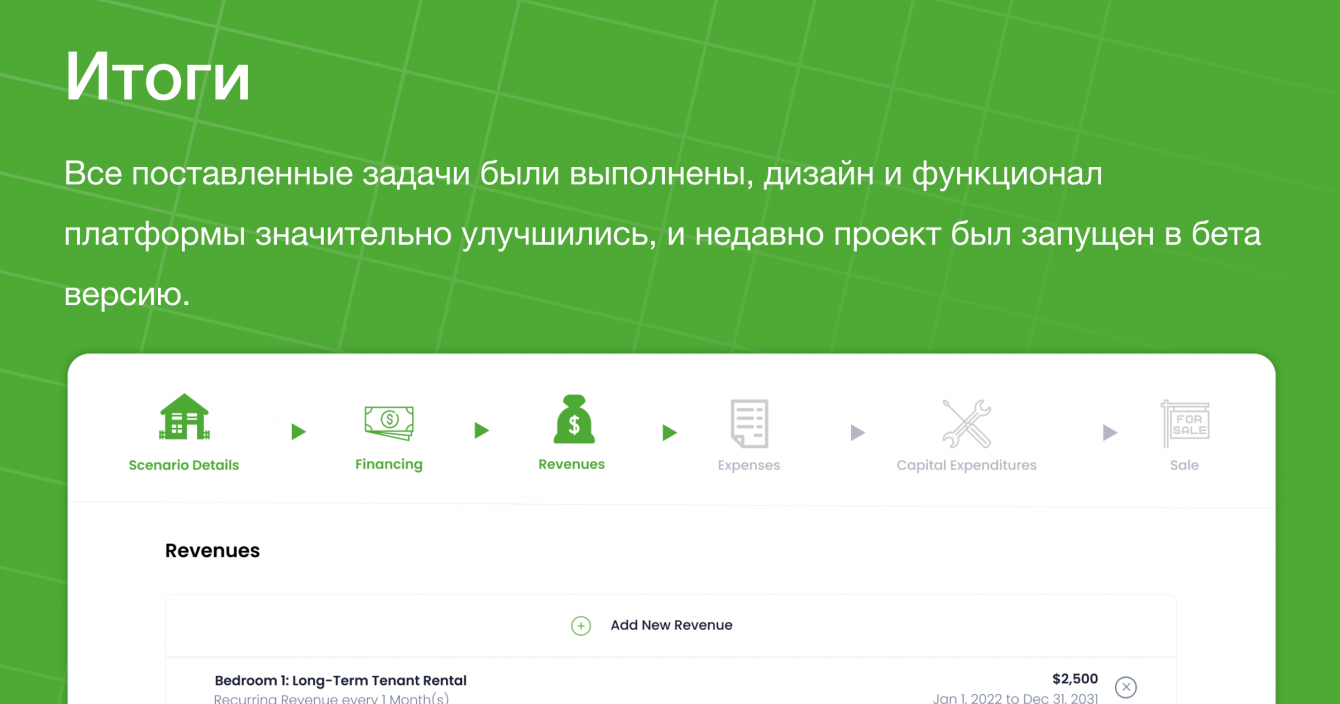Click the Revenues section heading
Image resolution: width=1340 pixels, height=704 pixels.
point(212,551)
